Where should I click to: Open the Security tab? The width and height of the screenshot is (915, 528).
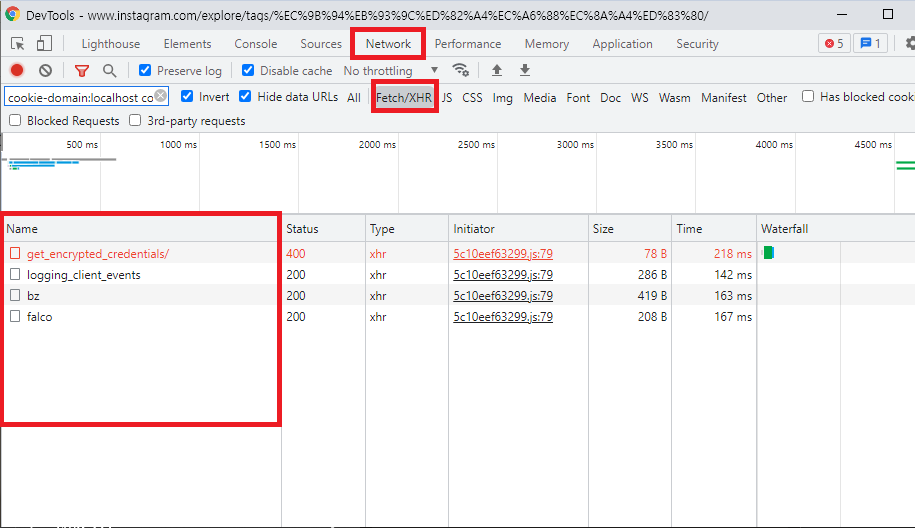697,44
